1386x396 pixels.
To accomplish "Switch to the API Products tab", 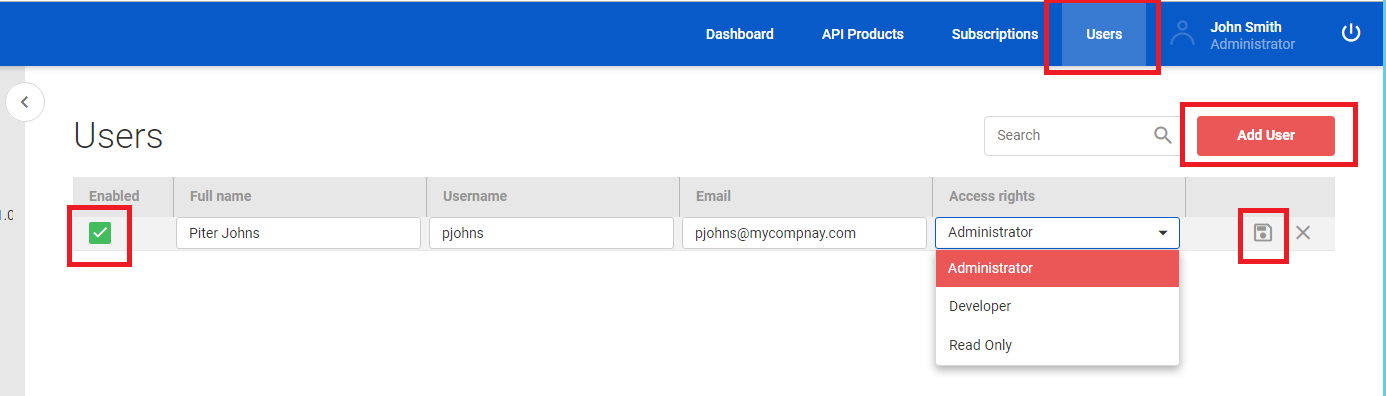I will 863,34.
